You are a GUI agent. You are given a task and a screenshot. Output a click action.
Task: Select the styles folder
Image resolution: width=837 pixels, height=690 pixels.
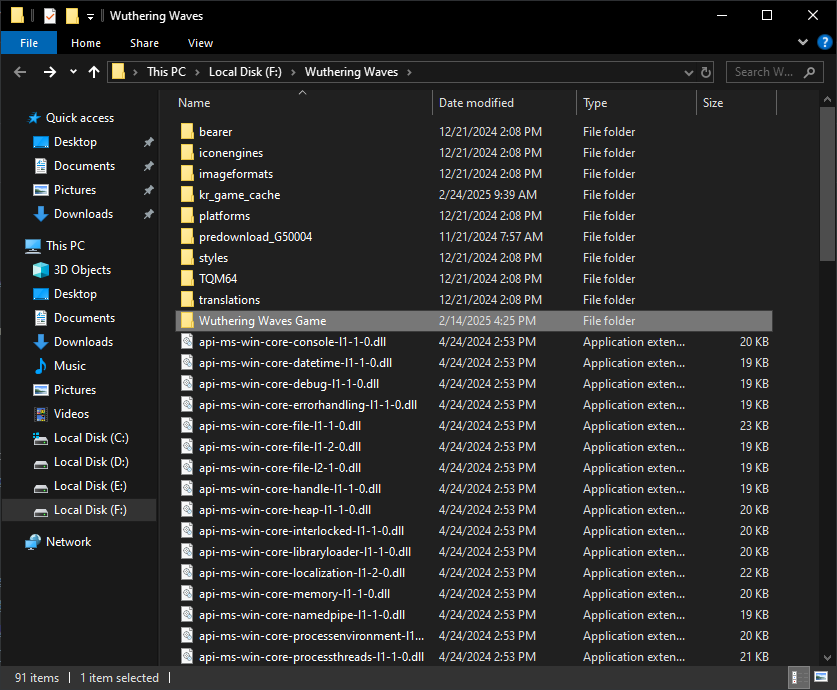click(213, 258)
